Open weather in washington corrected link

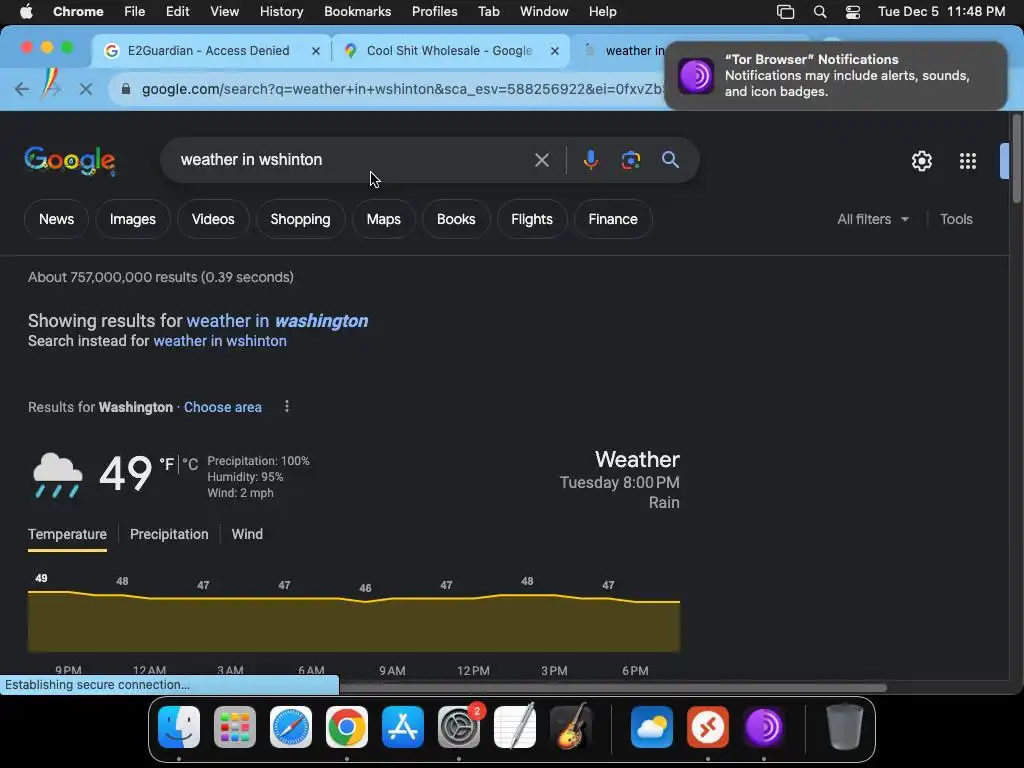coord(277,321)
